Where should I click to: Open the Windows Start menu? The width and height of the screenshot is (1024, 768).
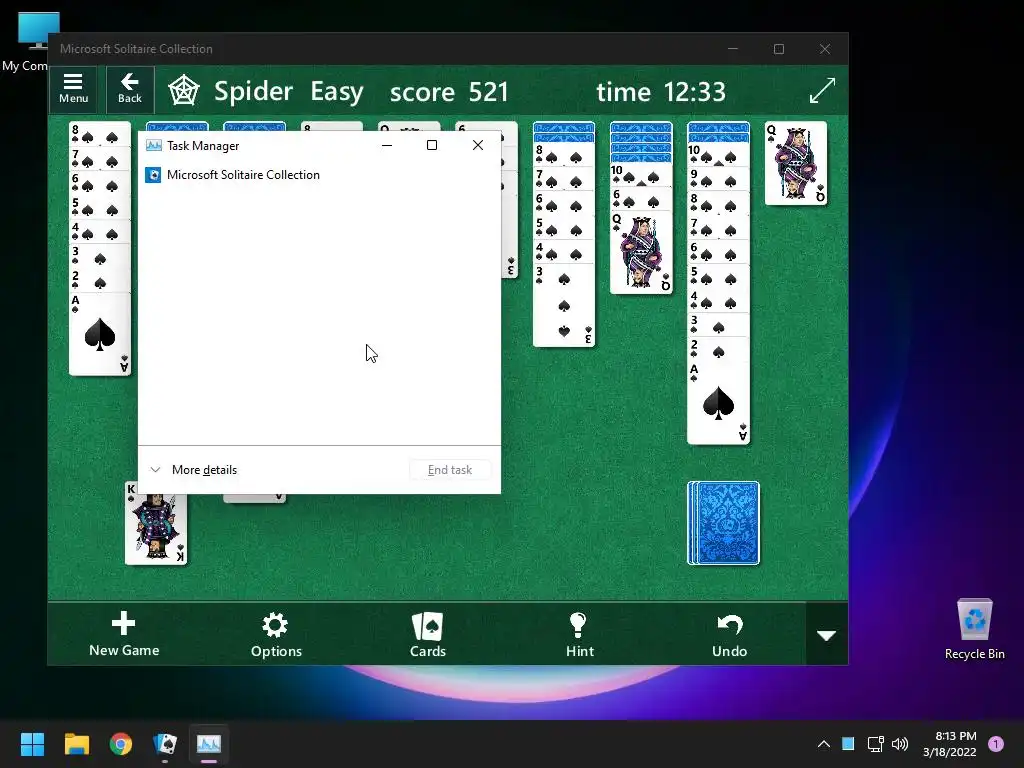(x=32, y=744)
